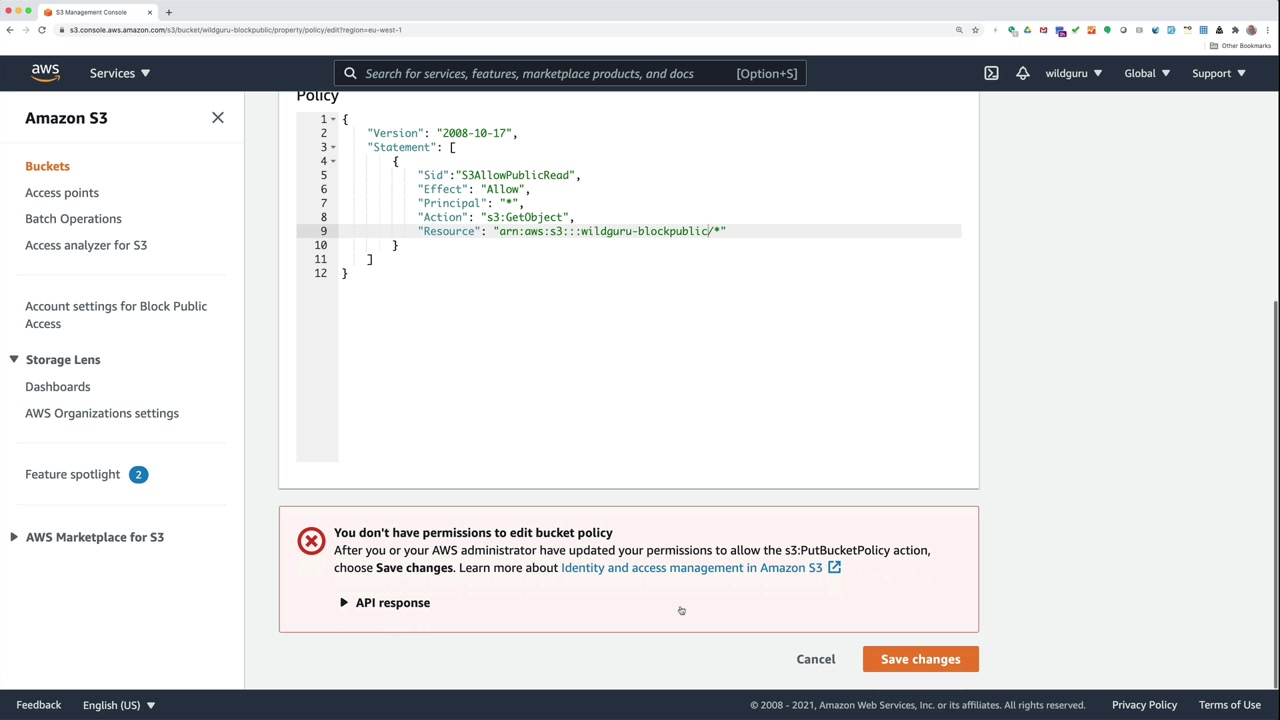Open Account settings for Block Public Access

pyautogui.click(x=116, y=315)
